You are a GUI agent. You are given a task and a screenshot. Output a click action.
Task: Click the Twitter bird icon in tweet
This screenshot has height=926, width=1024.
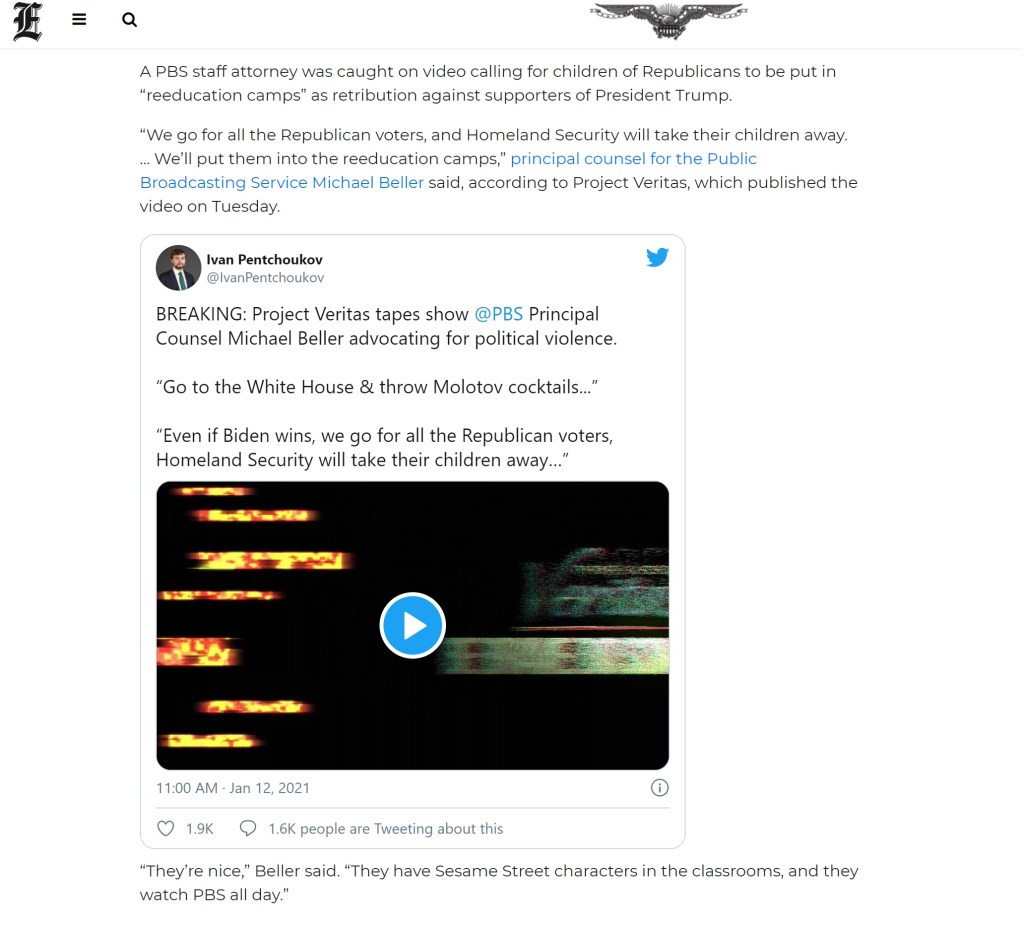click(657, 257)
